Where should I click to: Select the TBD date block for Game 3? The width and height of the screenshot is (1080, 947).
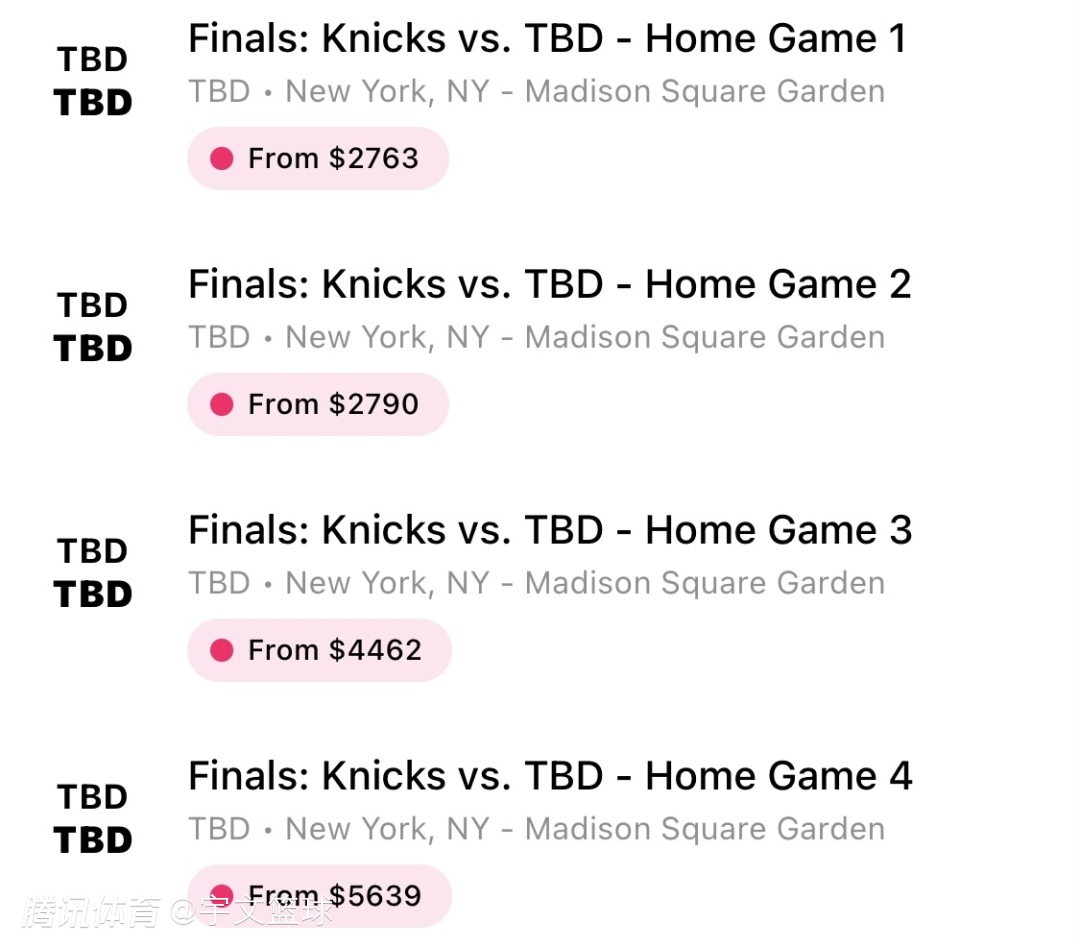pyautogui.click(x=93, y=573)
